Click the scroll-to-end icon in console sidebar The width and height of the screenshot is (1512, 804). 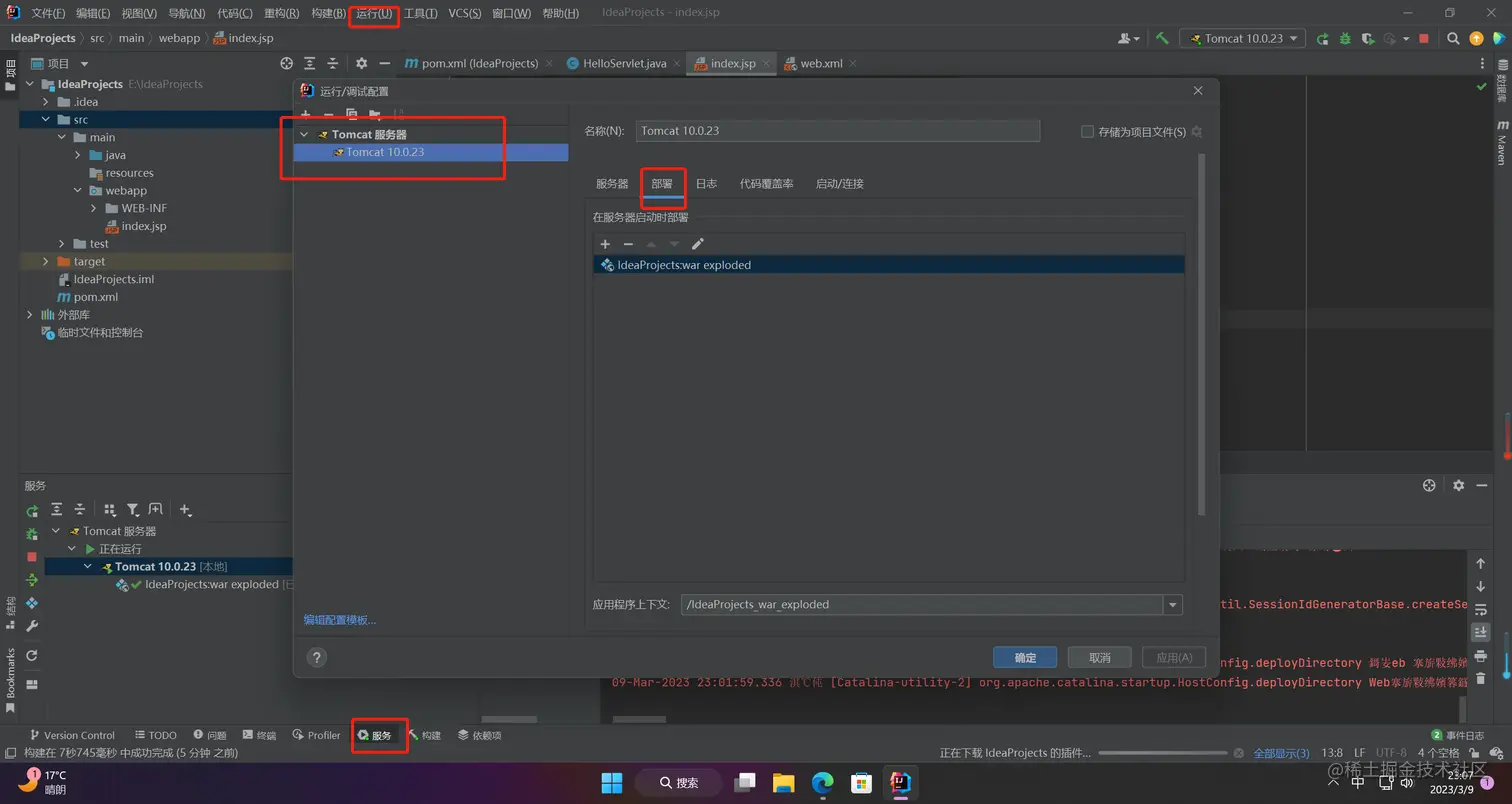coord(1481,633)
